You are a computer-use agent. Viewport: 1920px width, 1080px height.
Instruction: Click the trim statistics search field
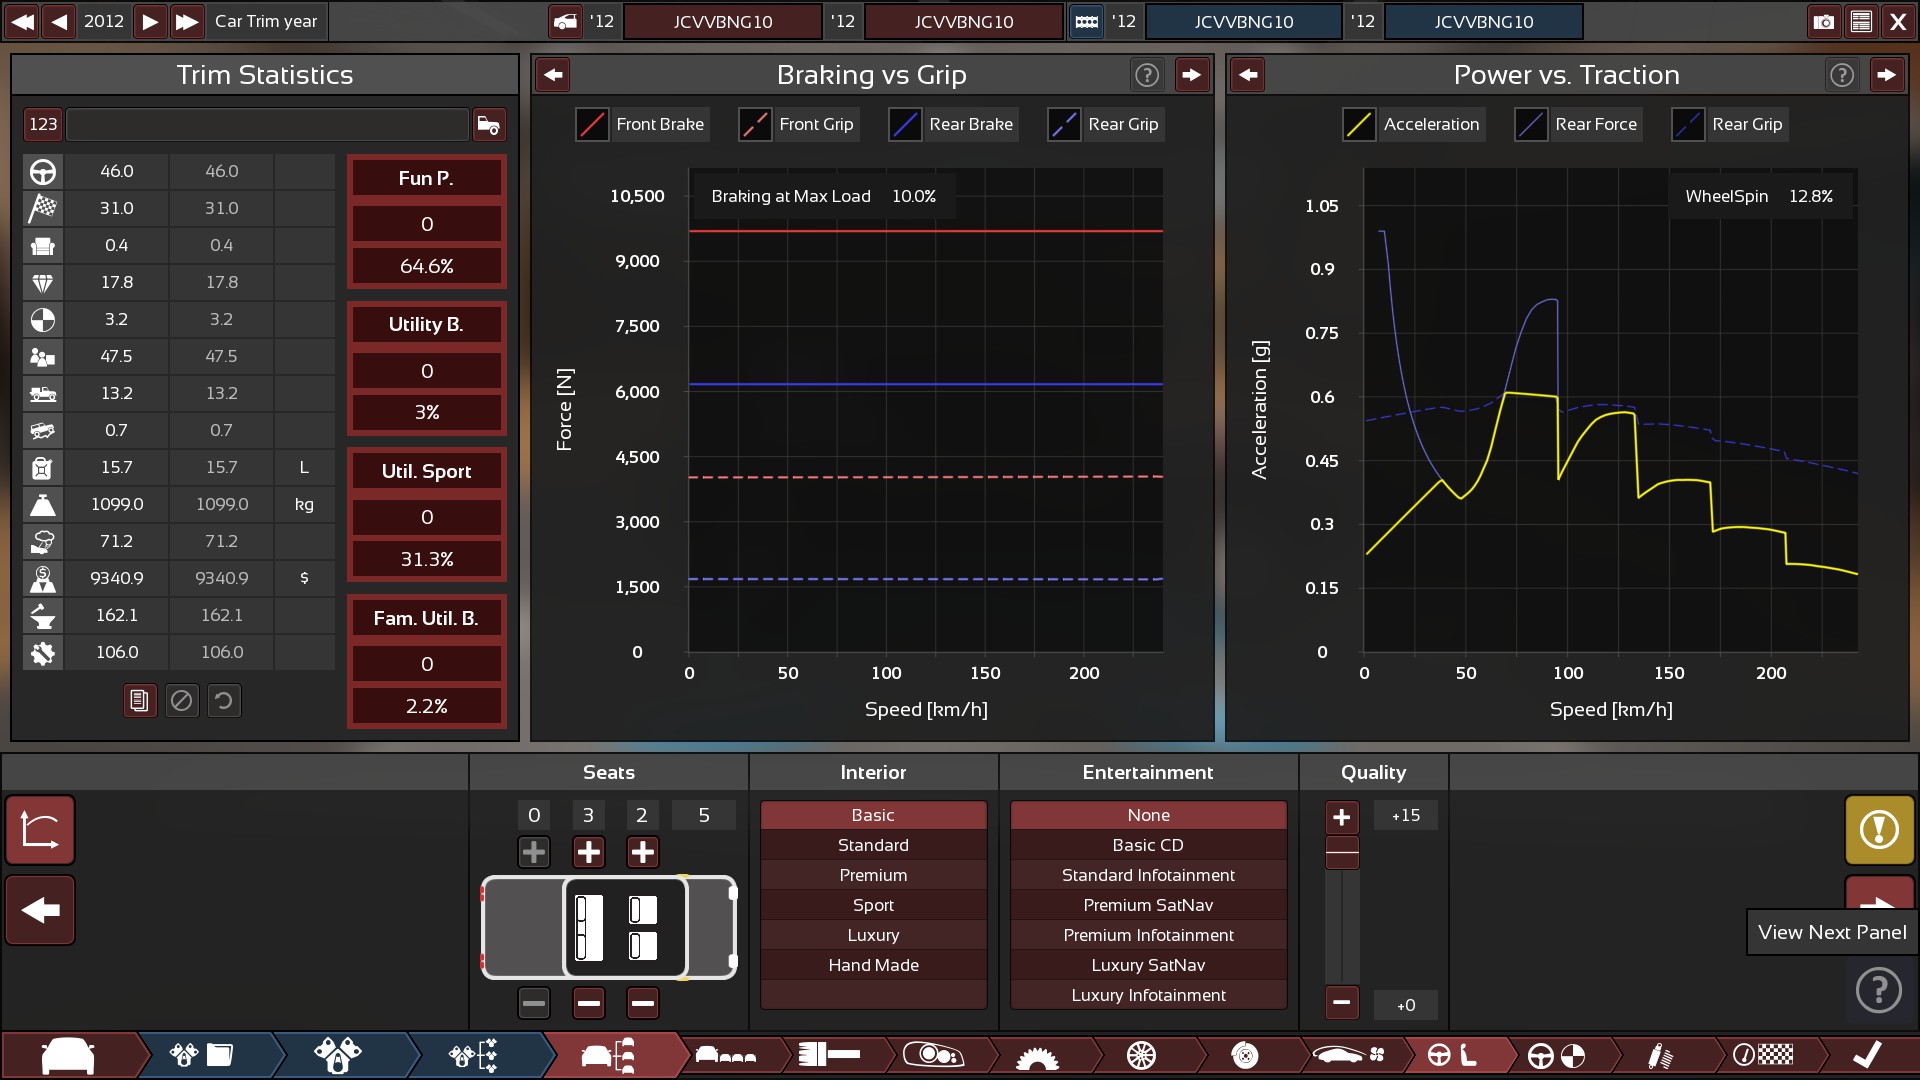[x=267, y=124]
